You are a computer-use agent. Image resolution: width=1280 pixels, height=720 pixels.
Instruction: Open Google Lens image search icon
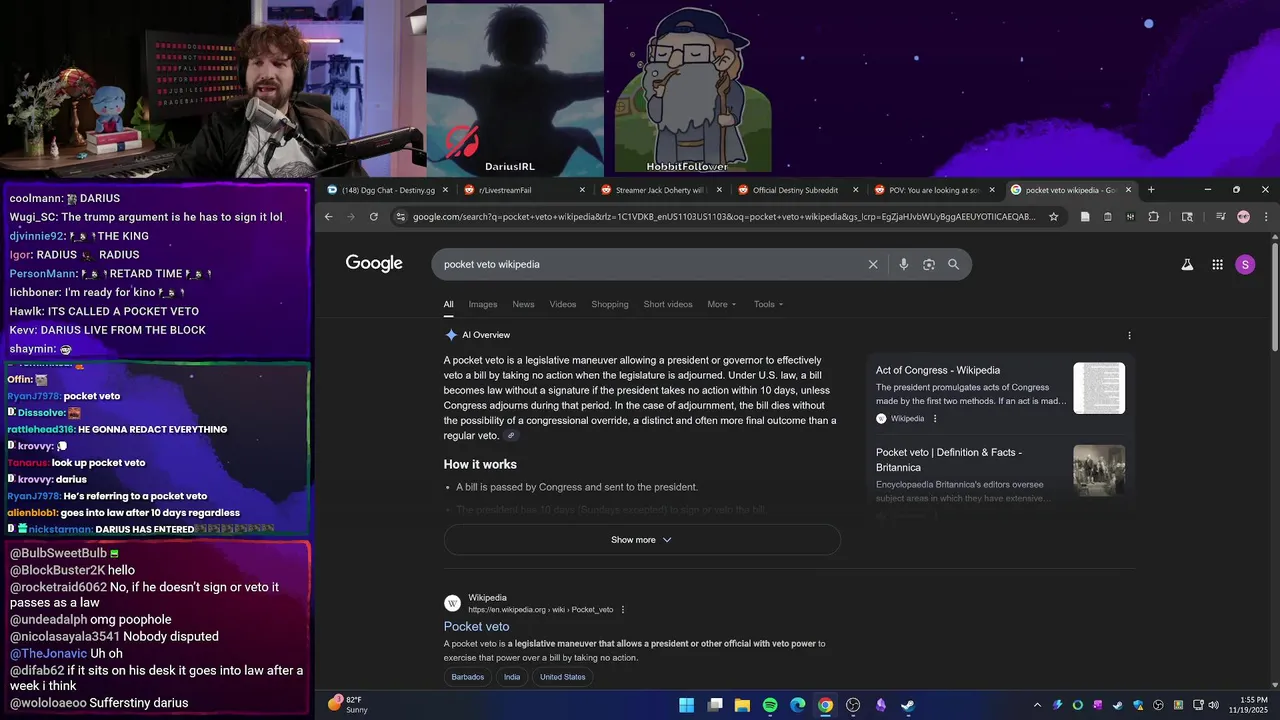(x=929, y=264)
